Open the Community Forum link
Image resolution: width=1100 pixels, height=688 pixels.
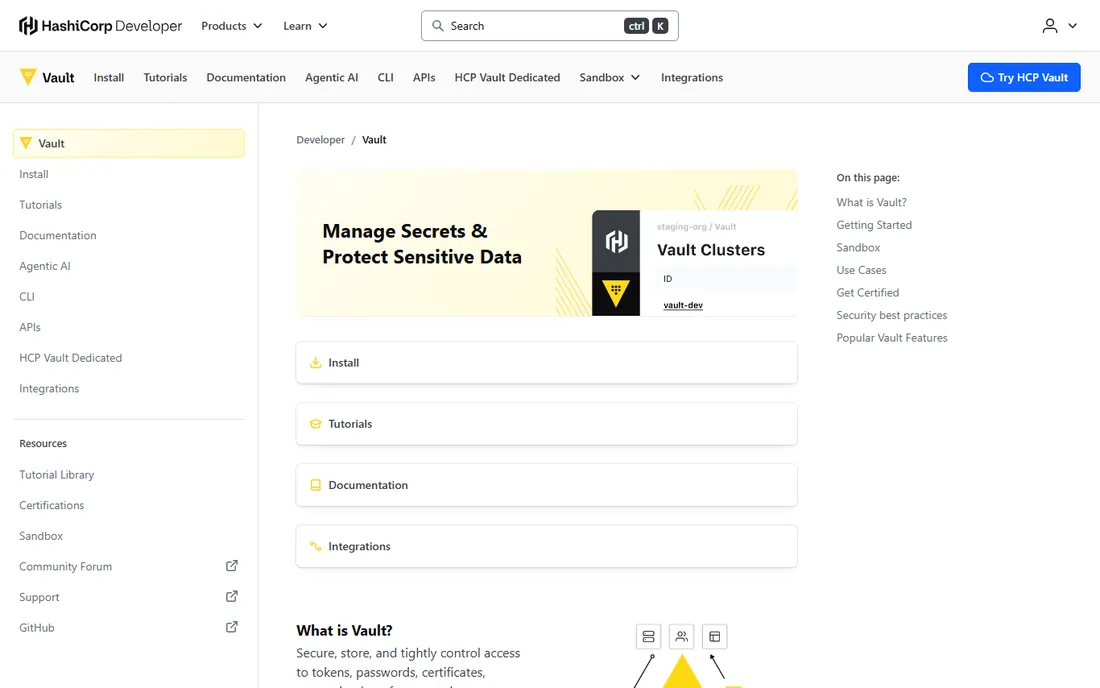click(66, 567)
